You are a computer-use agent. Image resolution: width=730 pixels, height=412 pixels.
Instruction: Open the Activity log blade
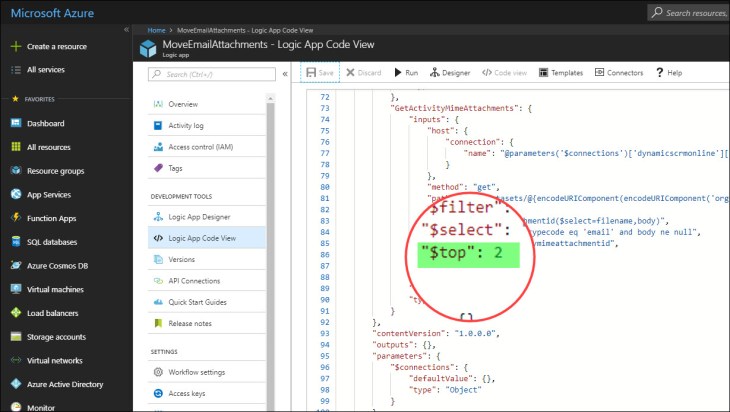click(185, 126)
